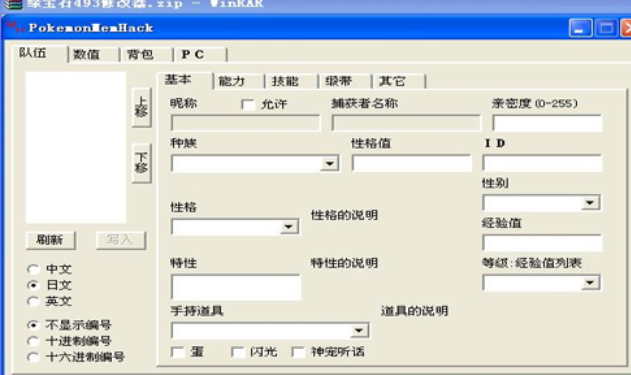Choose 十六进制编号 radio option
This screenshot has width=631, height=375.
[33, 357]
